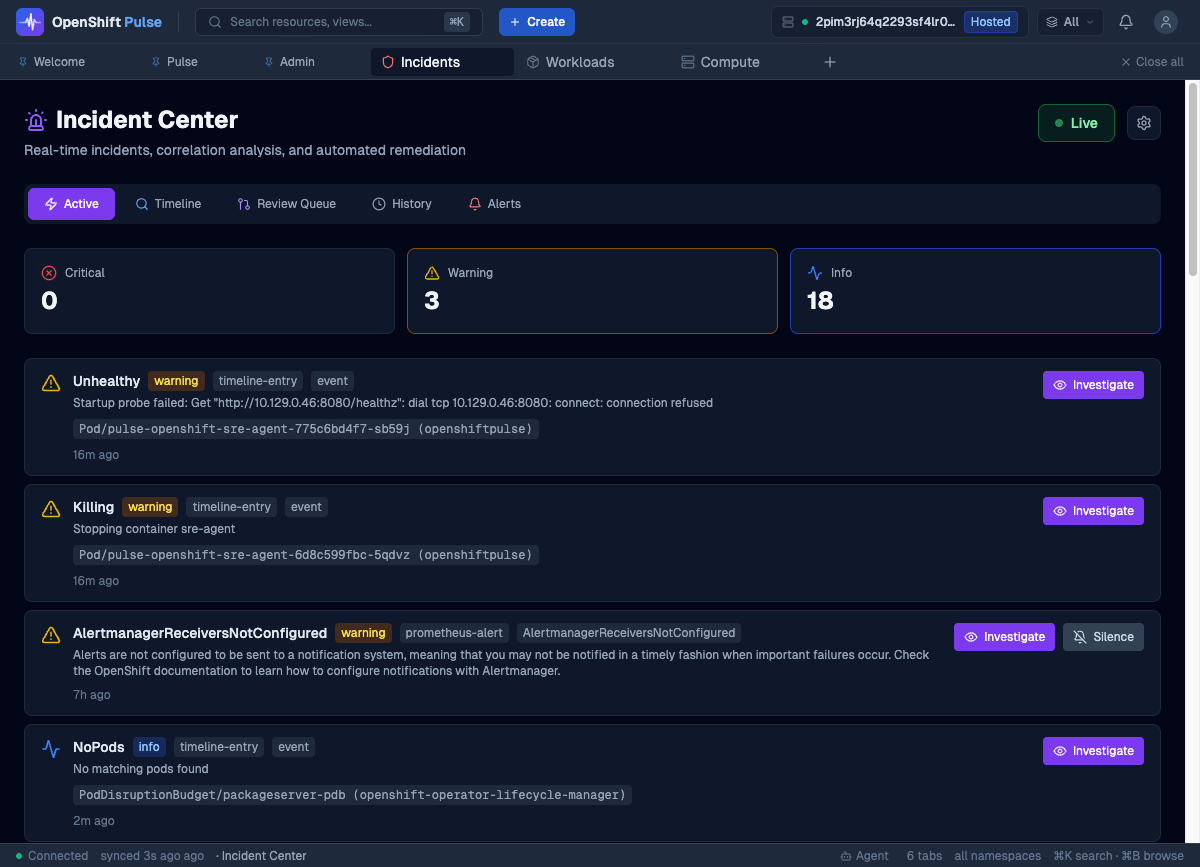Filter incidents by Warning card

[592, 290]
